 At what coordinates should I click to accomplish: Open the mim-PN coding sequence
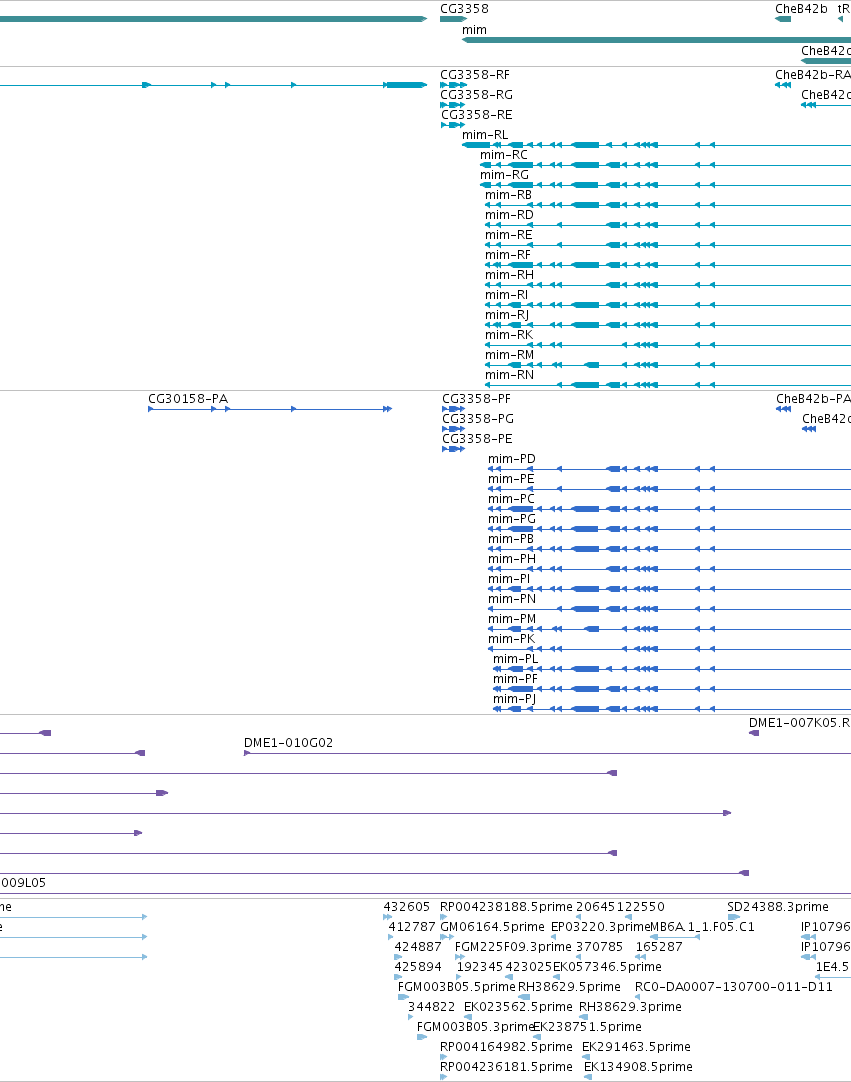[x=511, y=599]
